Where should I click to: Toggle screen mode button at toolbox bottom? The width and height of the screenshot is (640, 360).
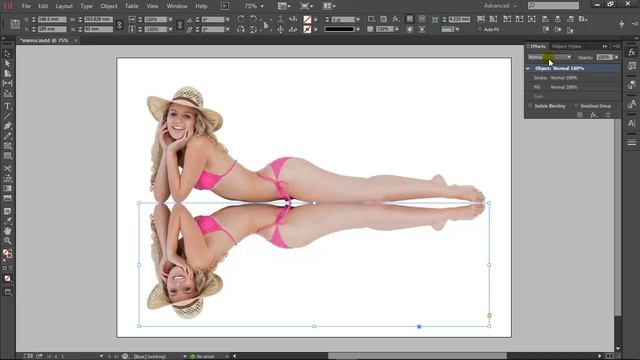click(7, 292)
